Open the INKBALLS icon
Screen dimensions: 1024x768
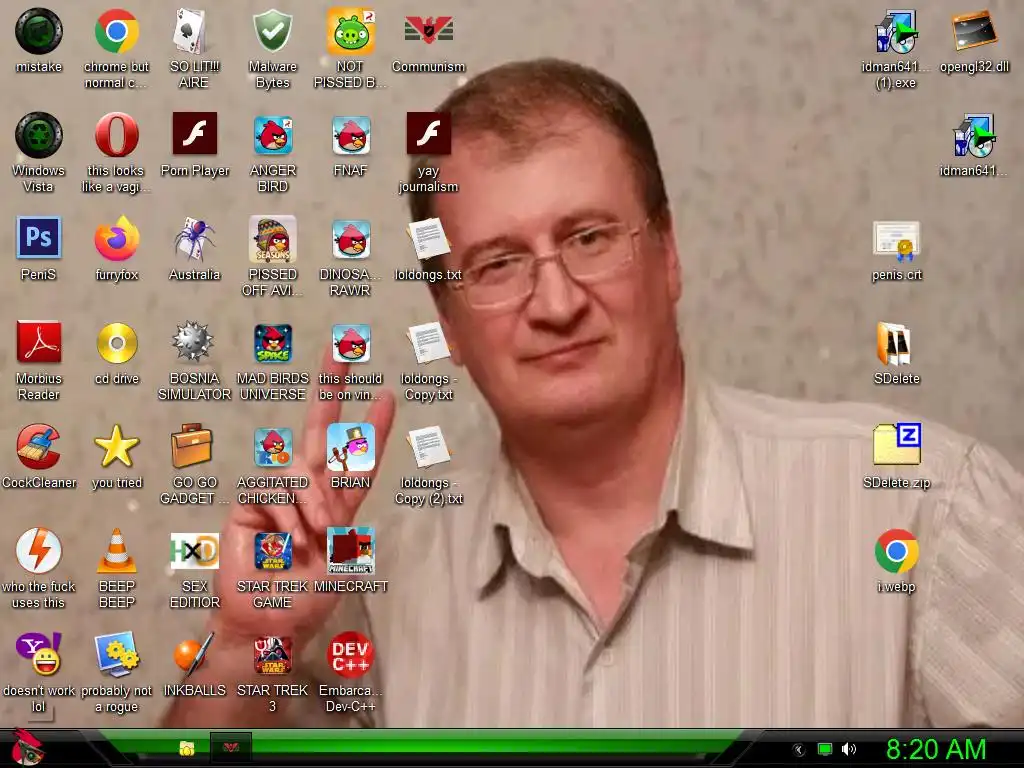click(x=194, y=654)
